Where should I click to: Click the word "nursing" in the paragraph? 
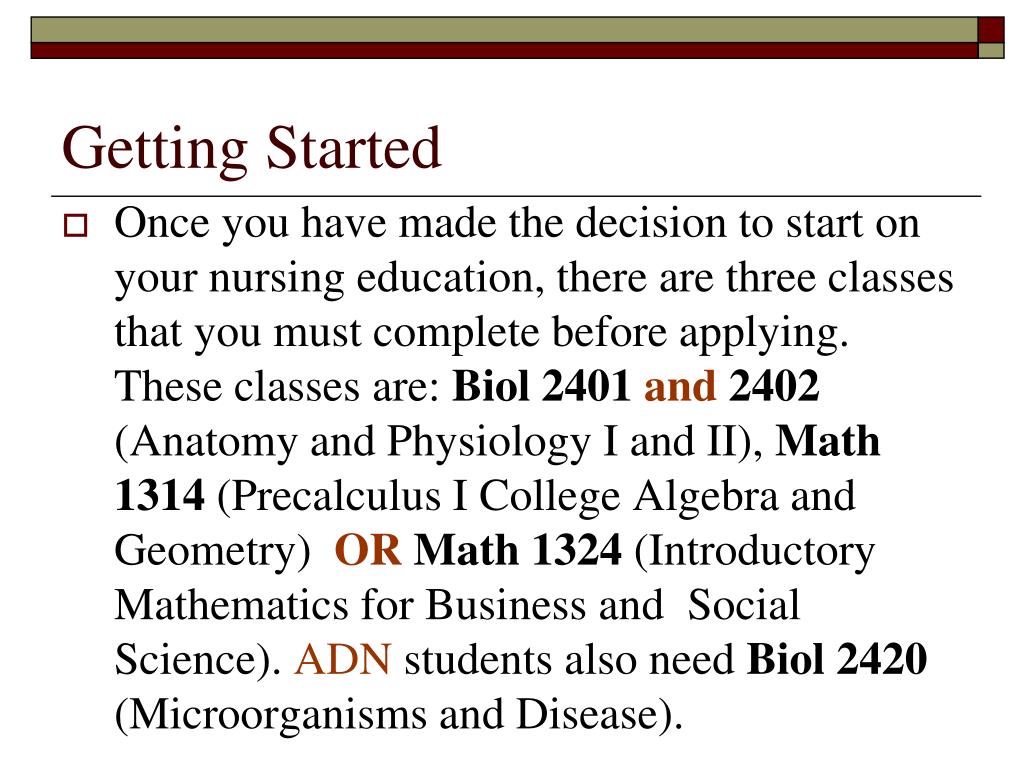[x=276, y=280]
